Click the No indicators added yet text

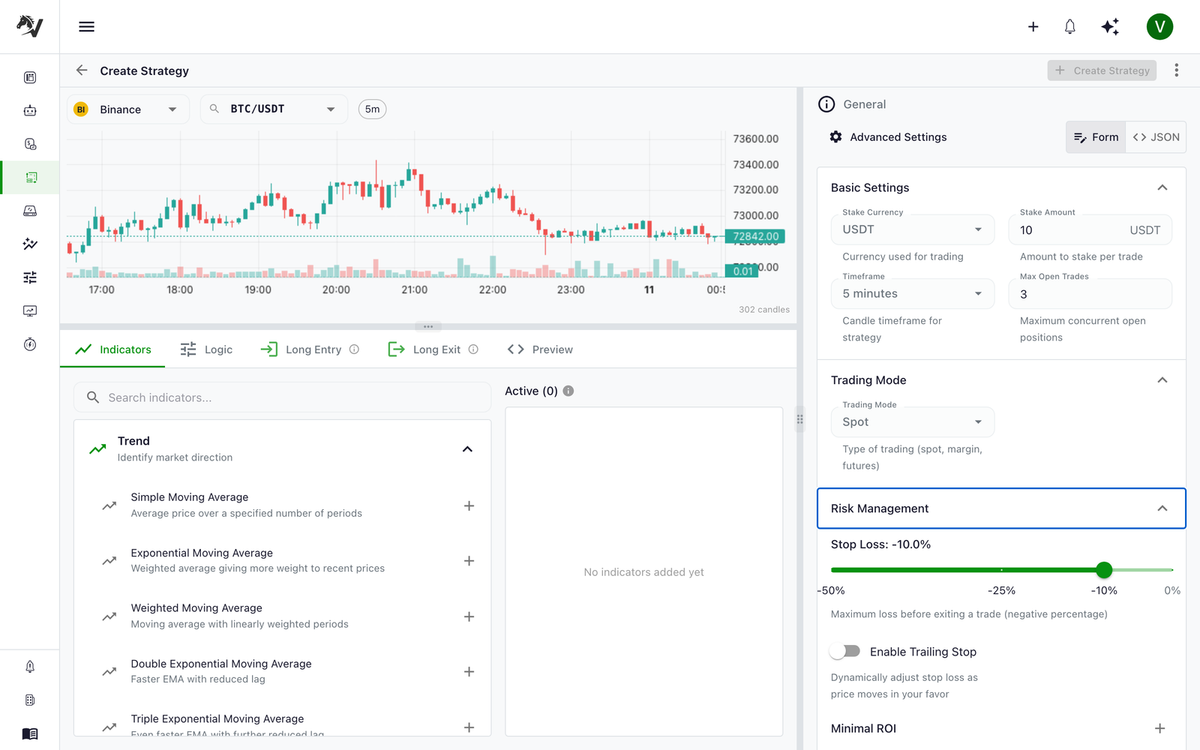coord(644,572)
